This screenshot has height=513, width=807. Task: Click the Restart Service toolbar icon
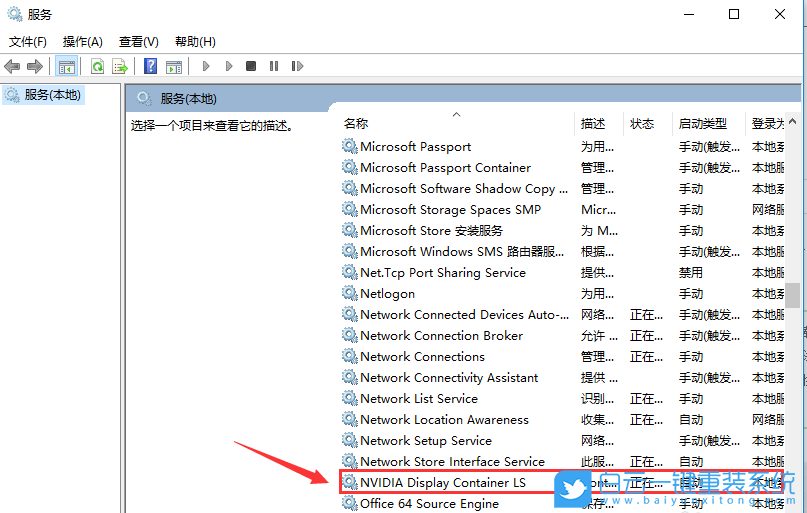[x=297, y=67]
